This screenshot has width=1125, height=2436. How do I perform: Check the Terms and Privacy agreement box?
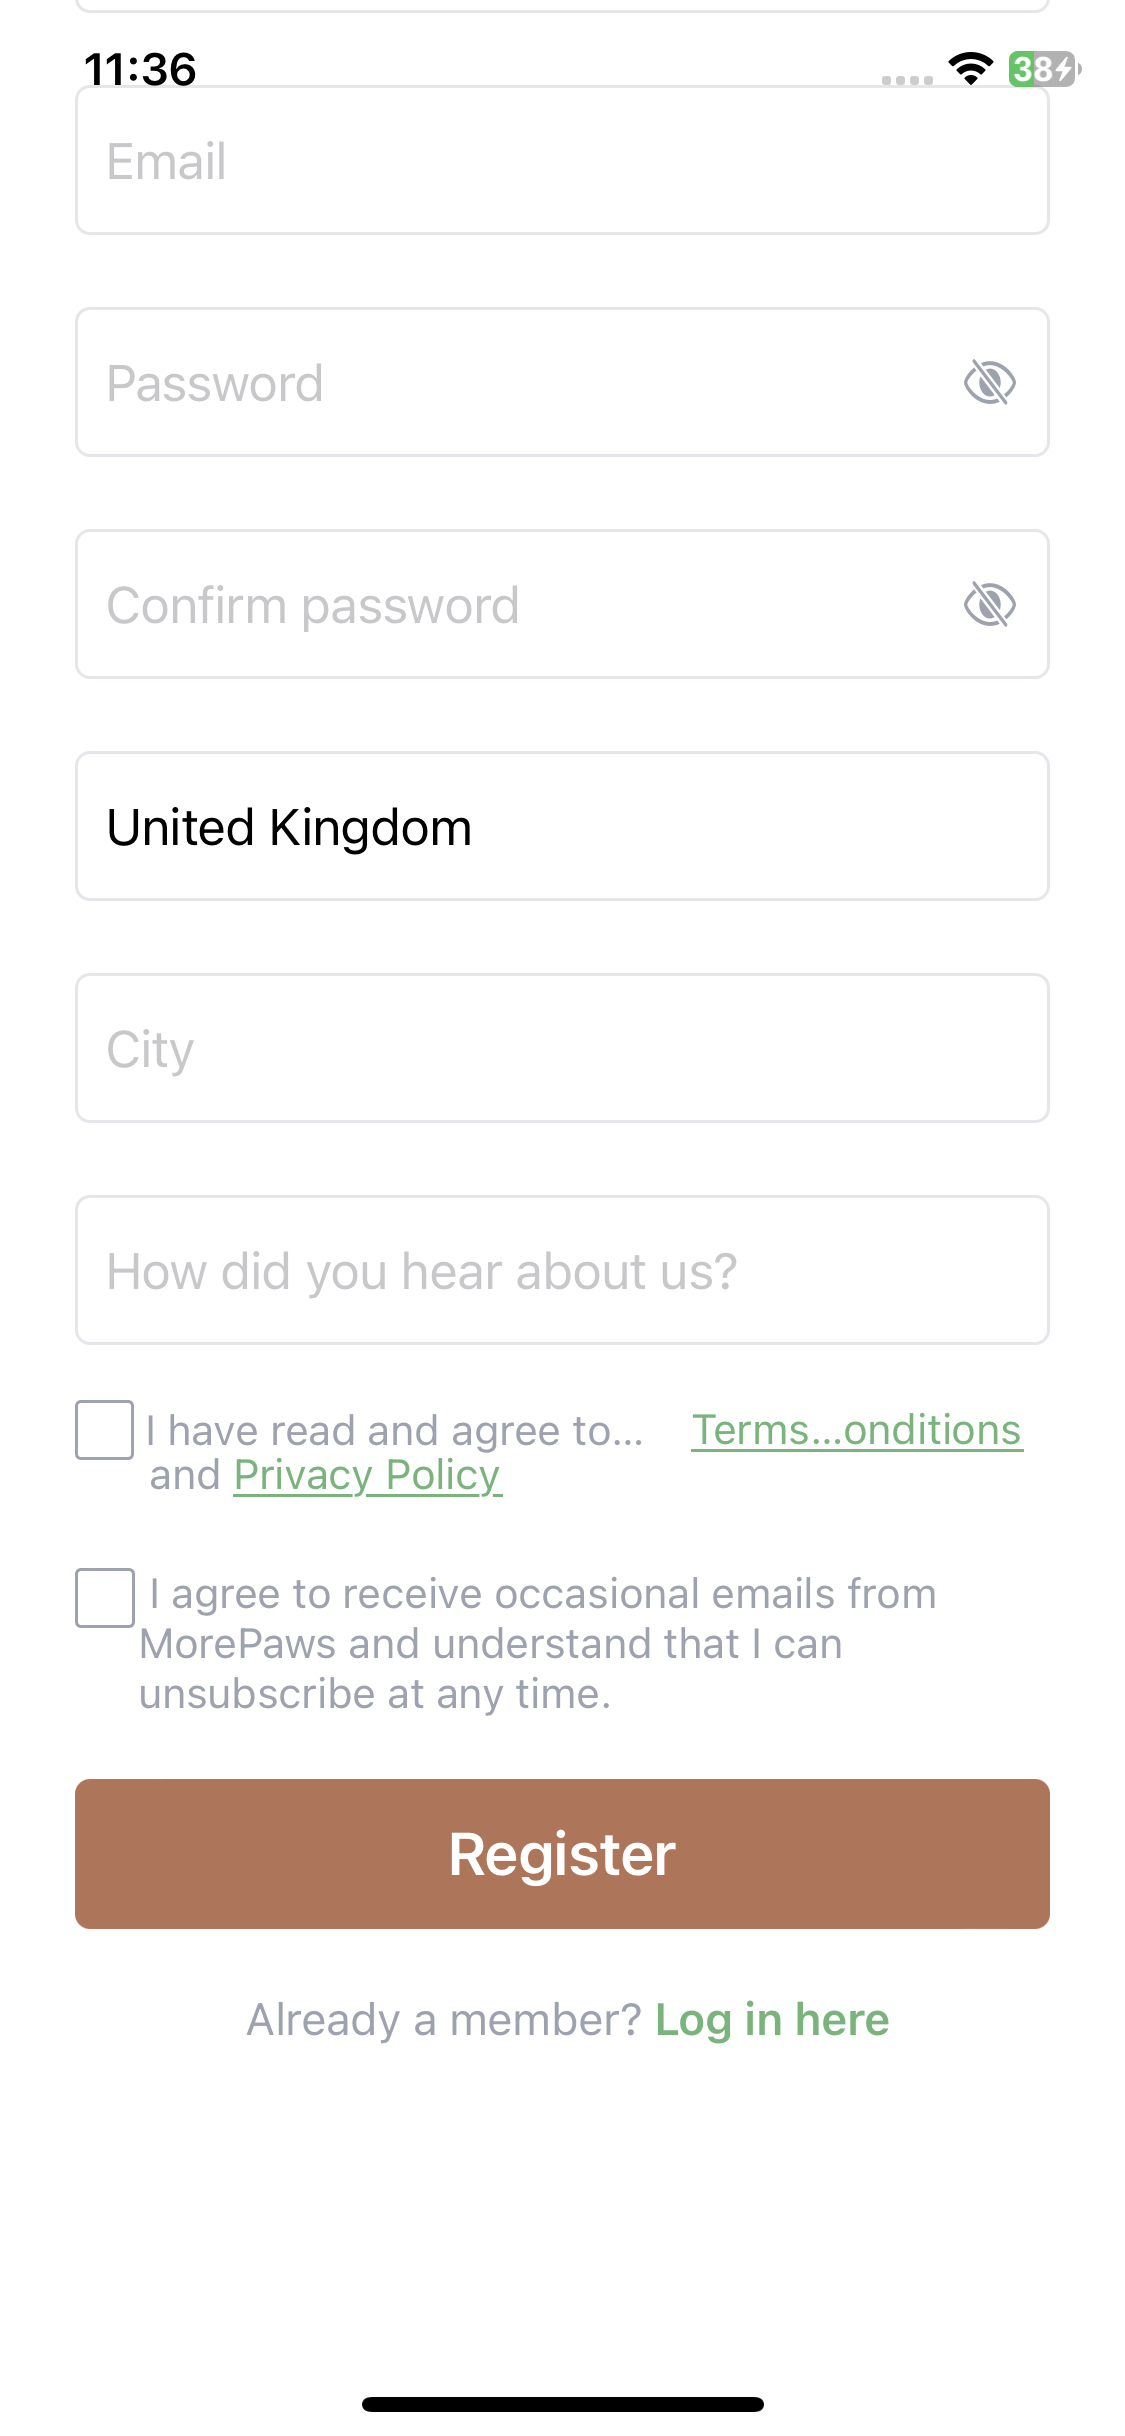click(105, 1430)
